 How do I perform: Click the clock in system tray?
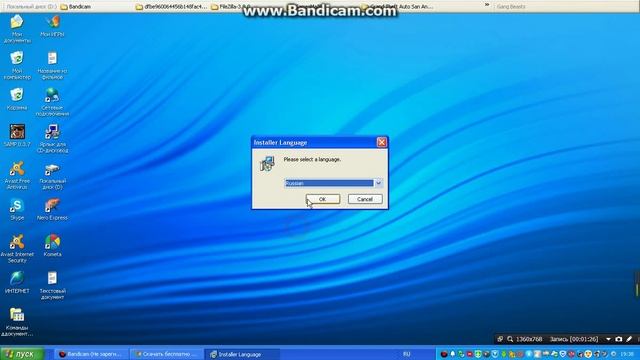627,354
